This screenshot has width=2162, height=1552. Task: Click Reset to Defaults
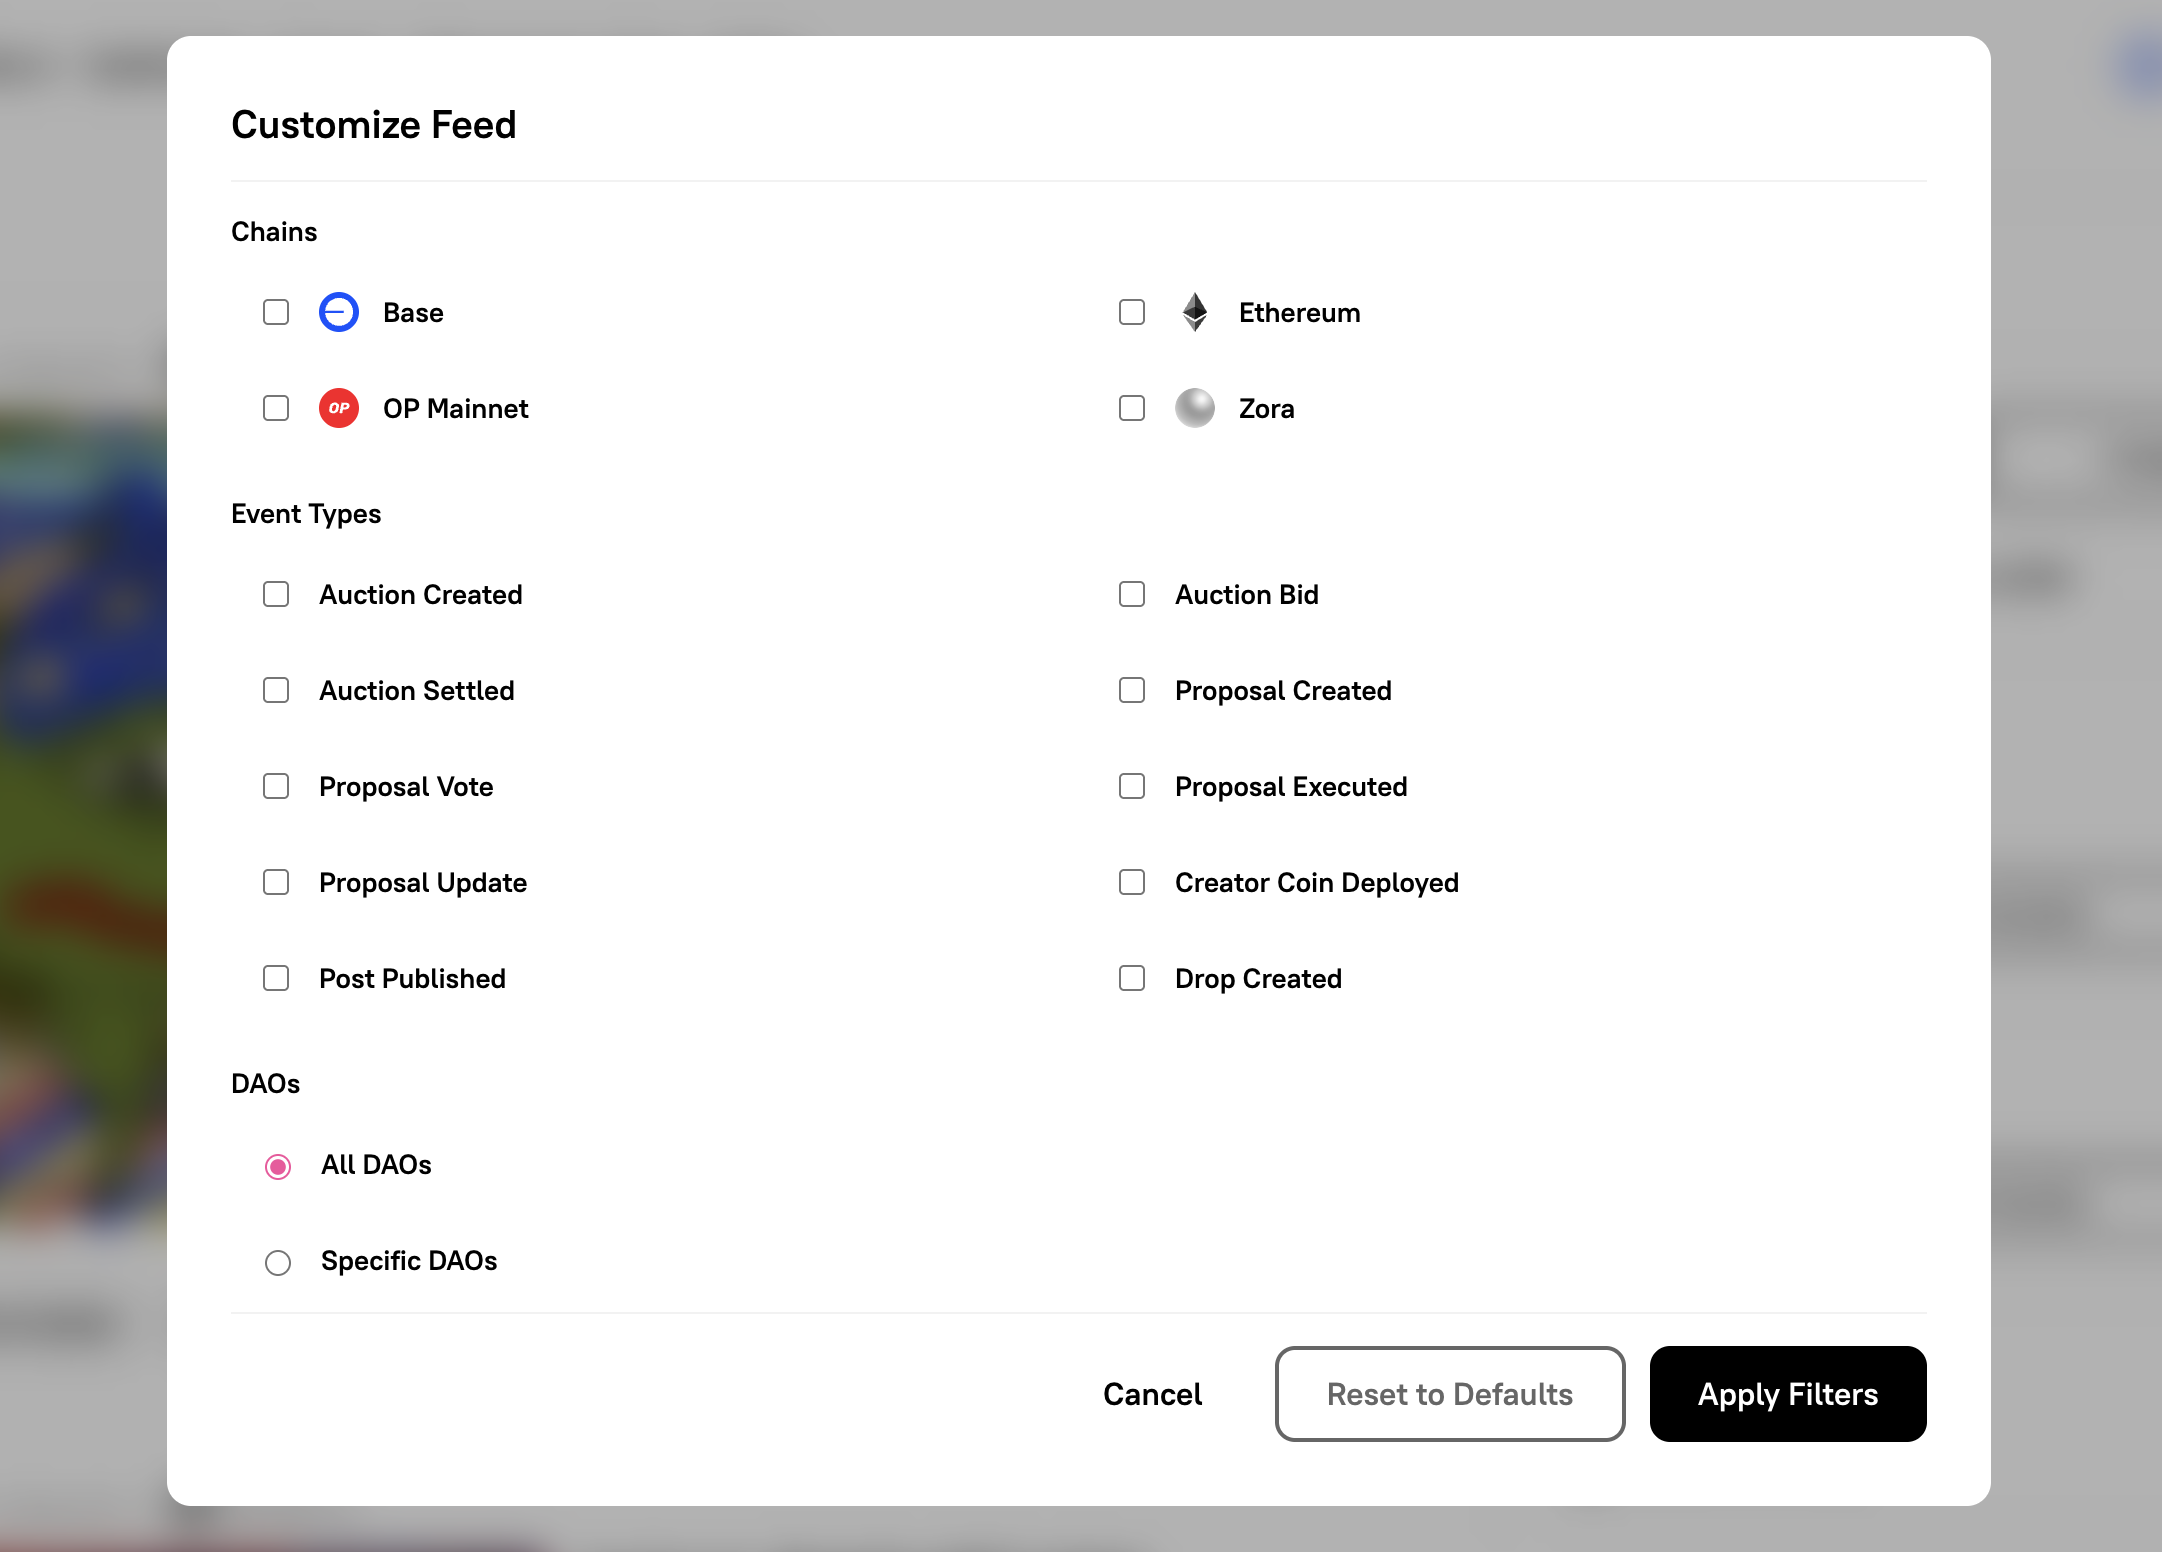(1449, 1394)
